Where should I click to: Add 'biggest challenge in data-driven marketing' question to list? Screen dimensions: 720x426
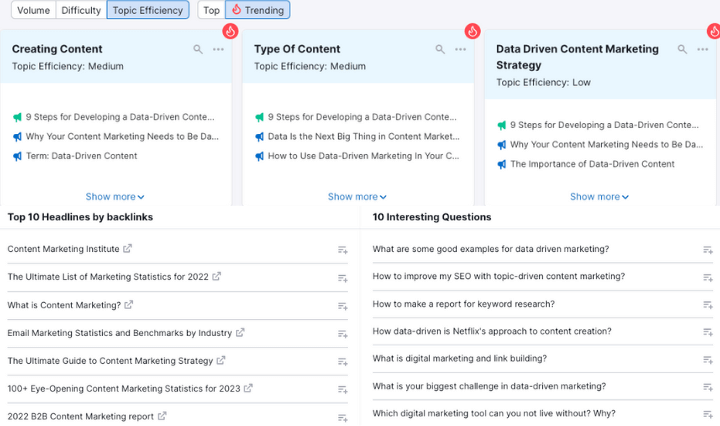[x=708, y=387]
